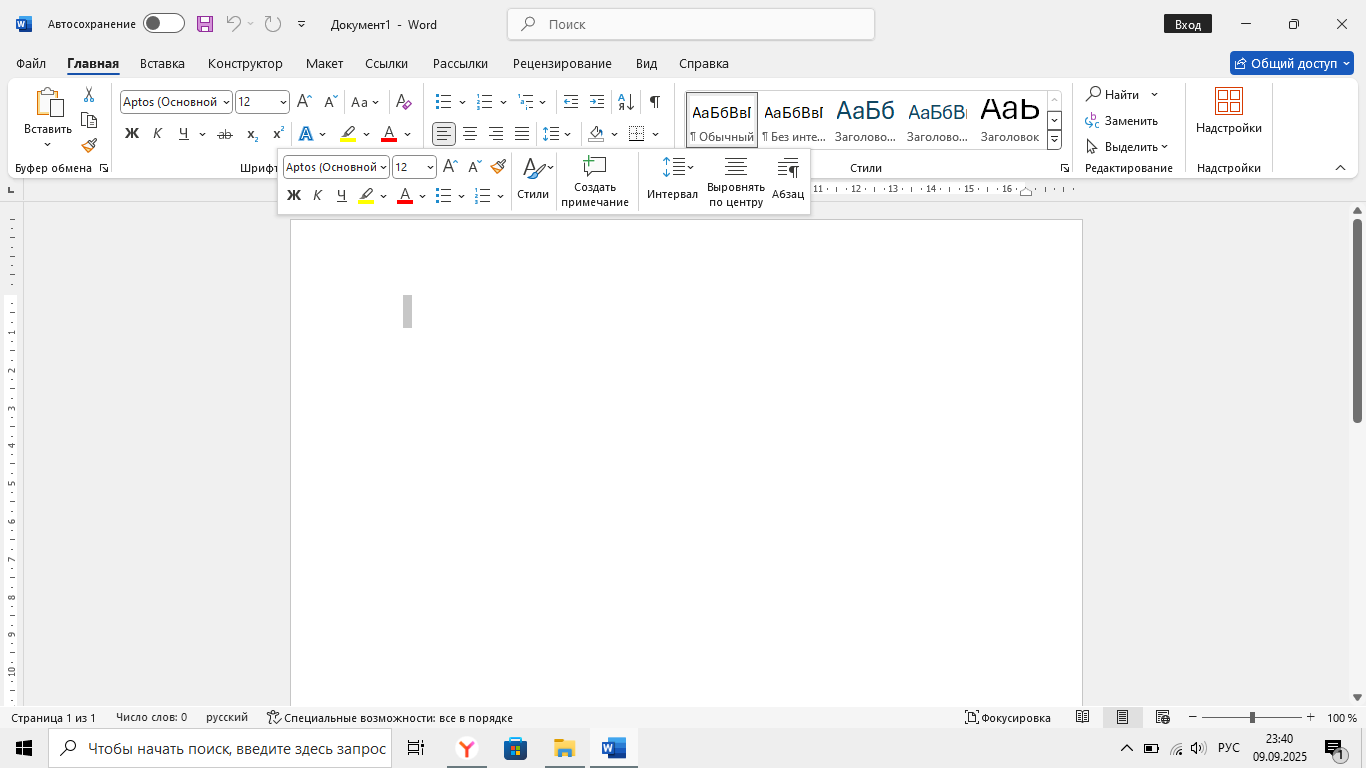1366x768 pixels.
Task: Toggle center alignment in the ribbon
Action: coord(470,134)
